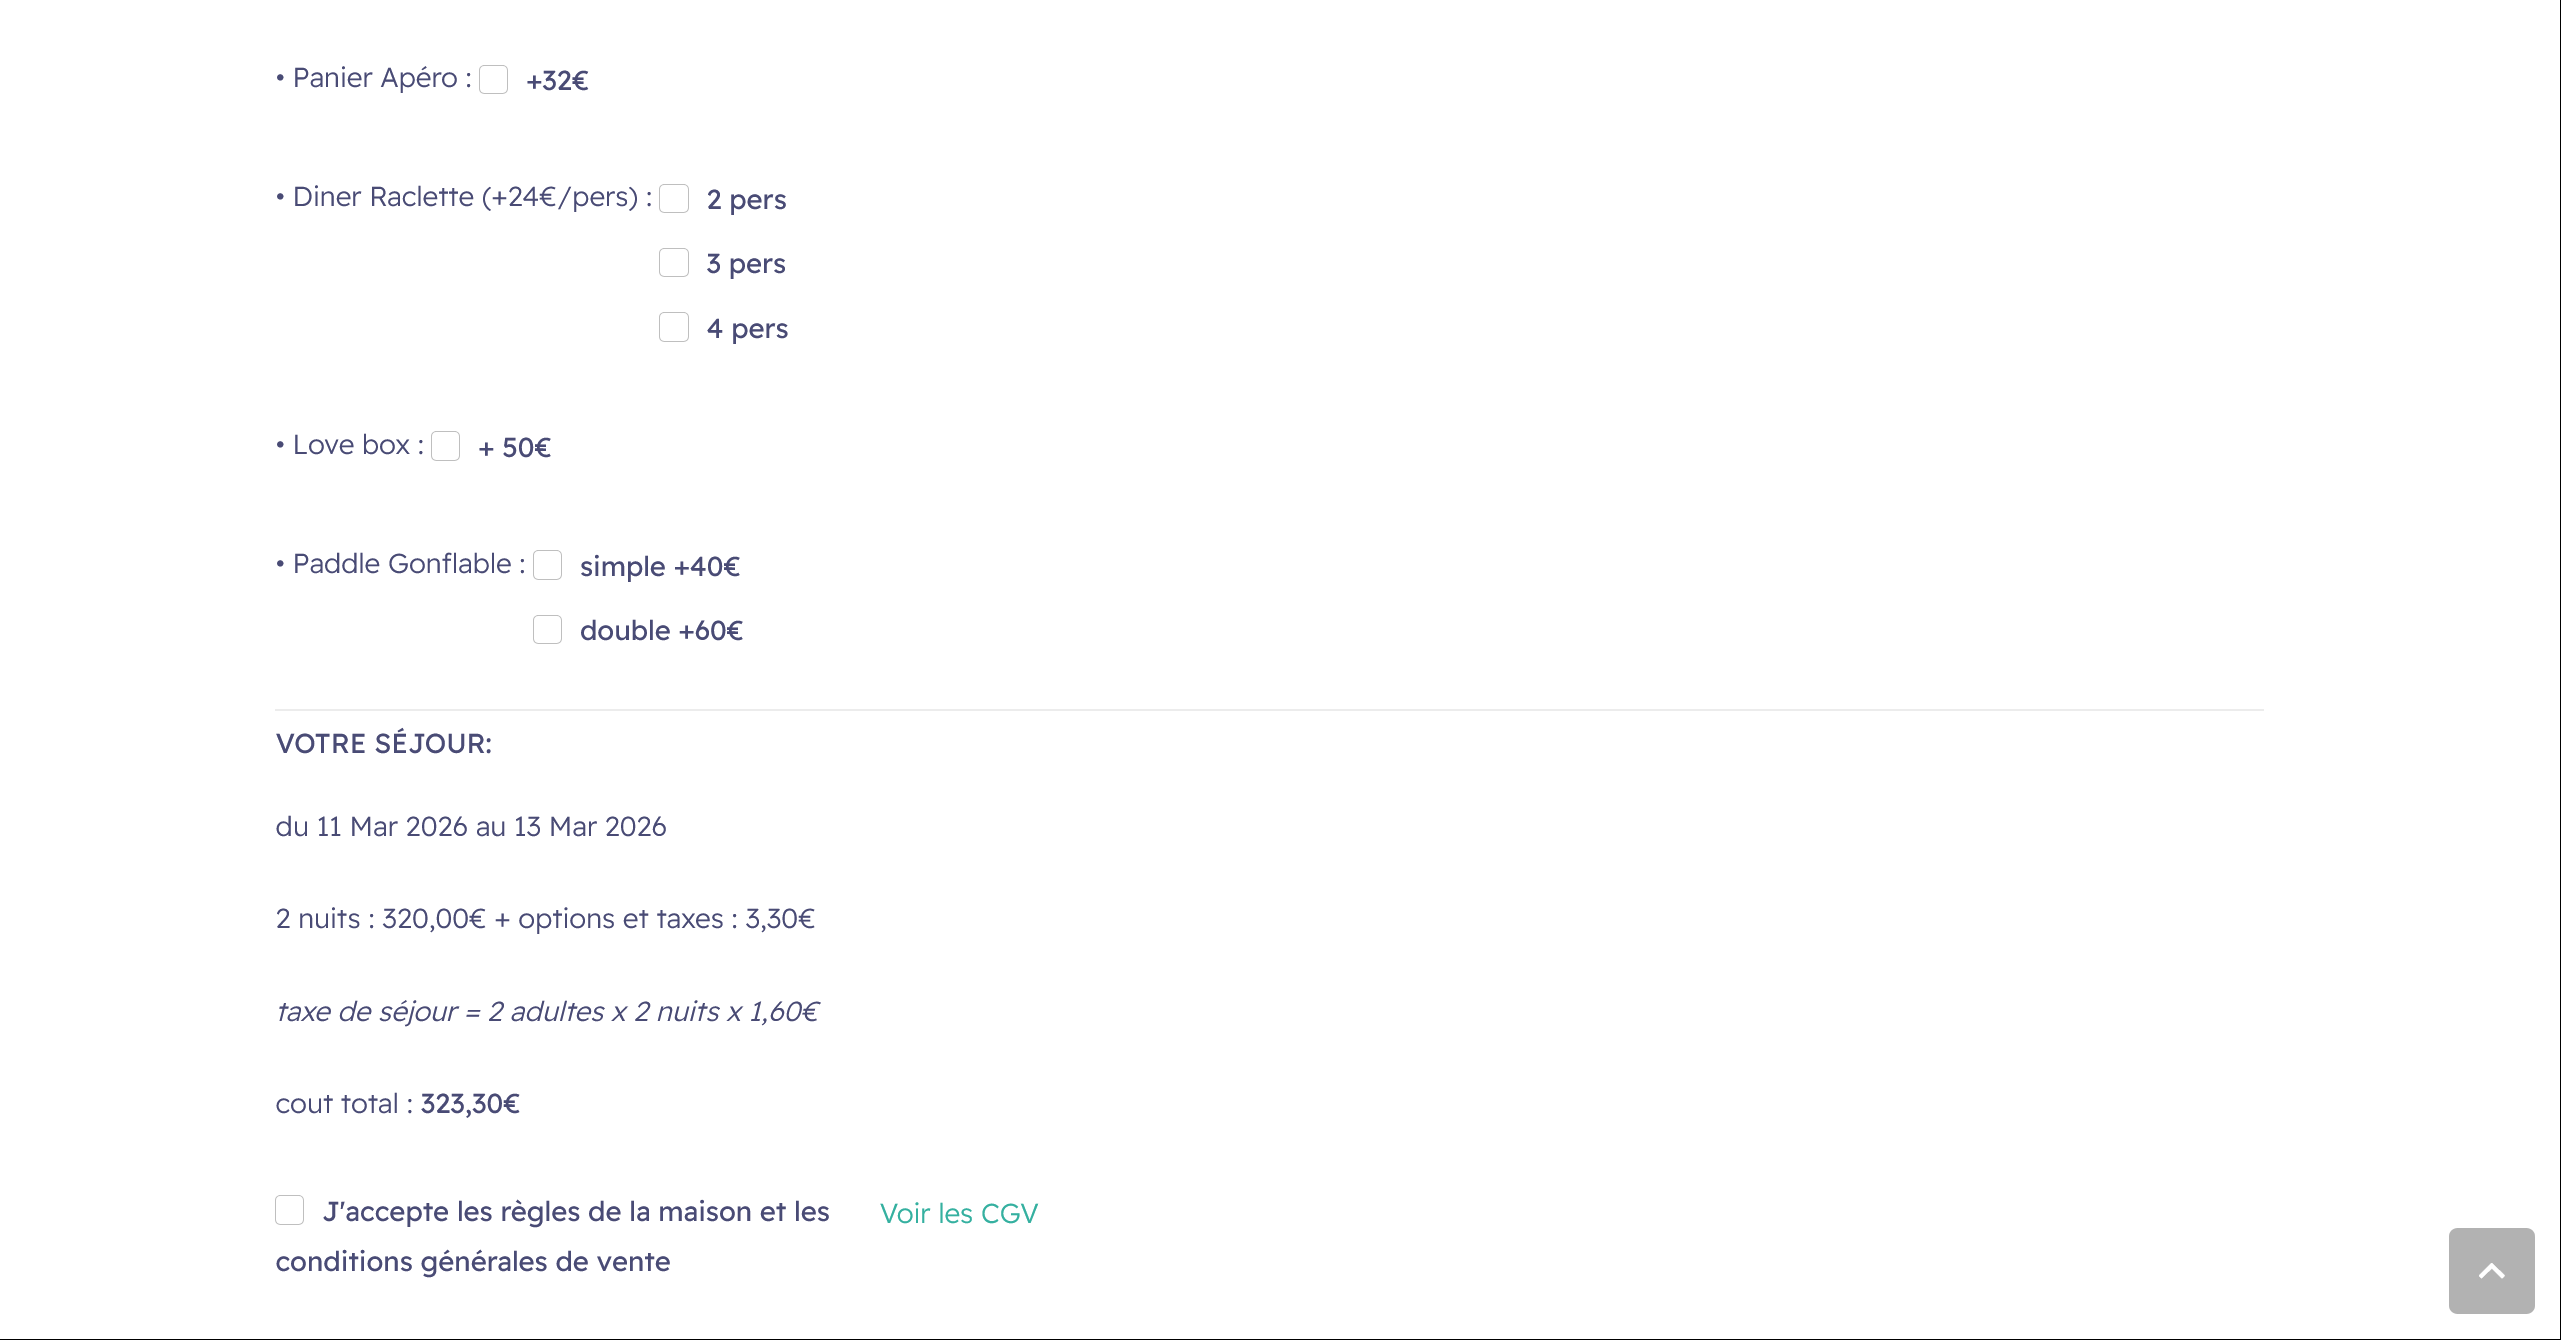This screenshot has height=1340, width=2561.
Task: Check the 2 pers Raclette box
Action: click(x=674, y=199)
